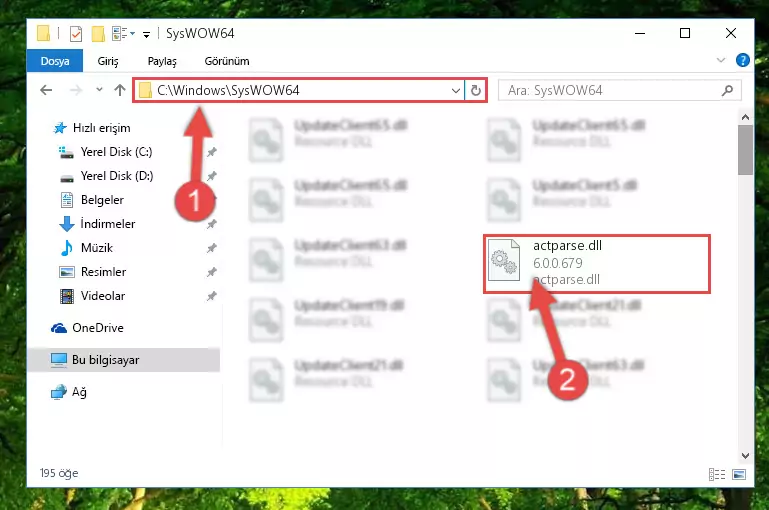Click the actparse.dll file name

[567, 246]
